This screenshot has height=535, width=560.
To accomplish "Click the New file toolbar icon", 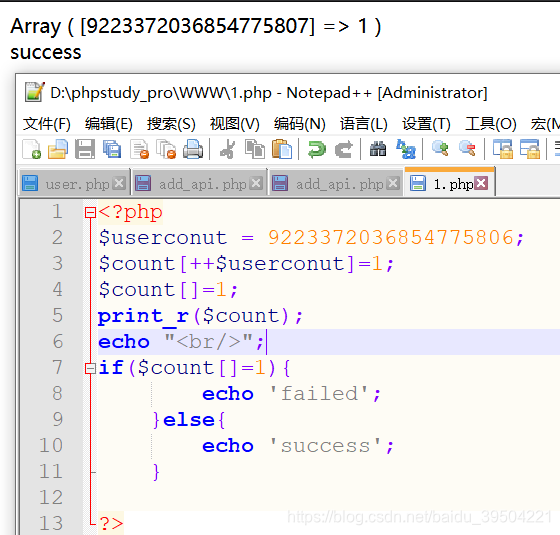I will point(31,149).
